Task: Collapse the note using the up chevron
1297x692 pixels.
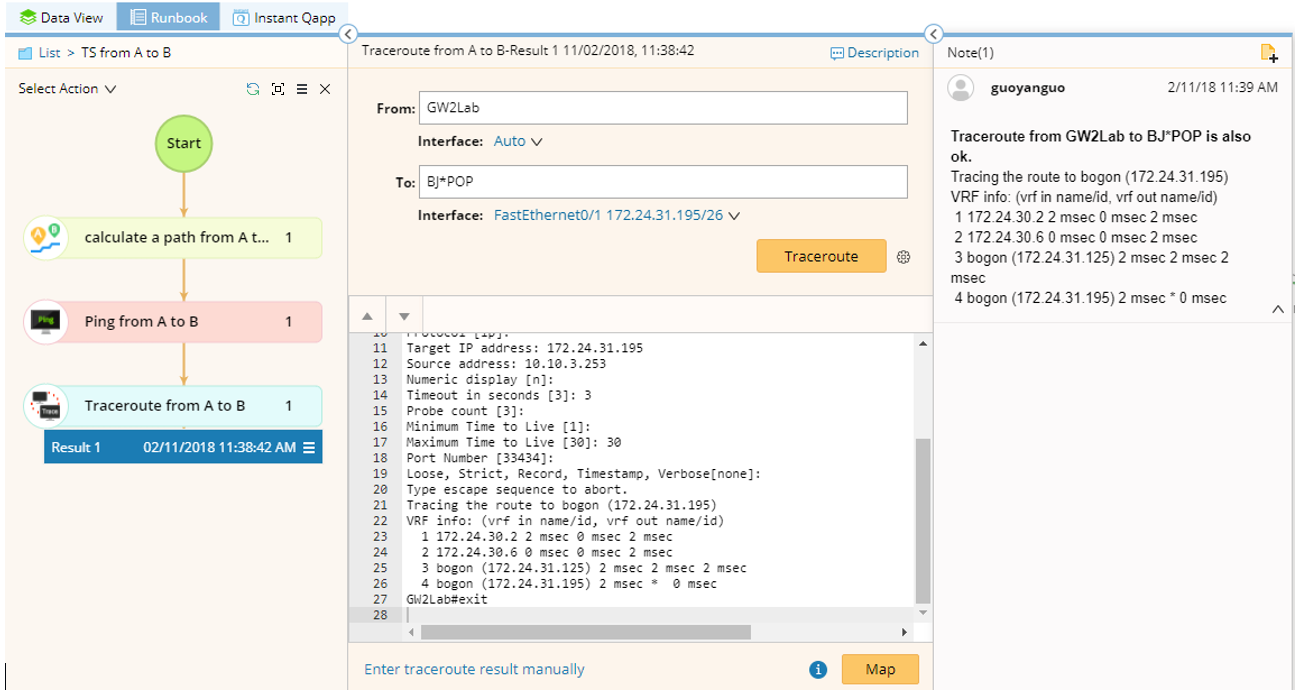Action: [x=1277, y=310]
